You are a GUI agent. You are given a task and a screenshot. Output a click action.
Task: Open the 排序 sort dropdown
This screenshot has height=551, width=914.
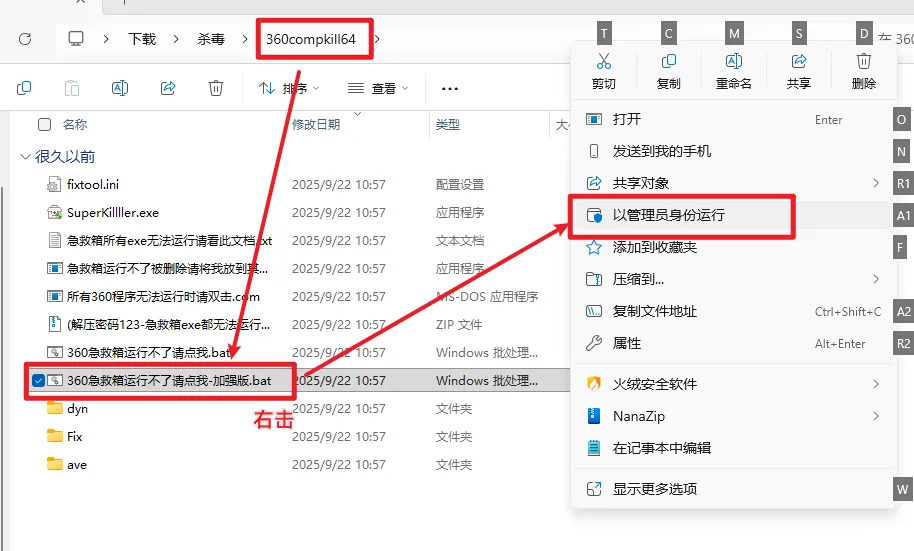[x=289, y=89]
